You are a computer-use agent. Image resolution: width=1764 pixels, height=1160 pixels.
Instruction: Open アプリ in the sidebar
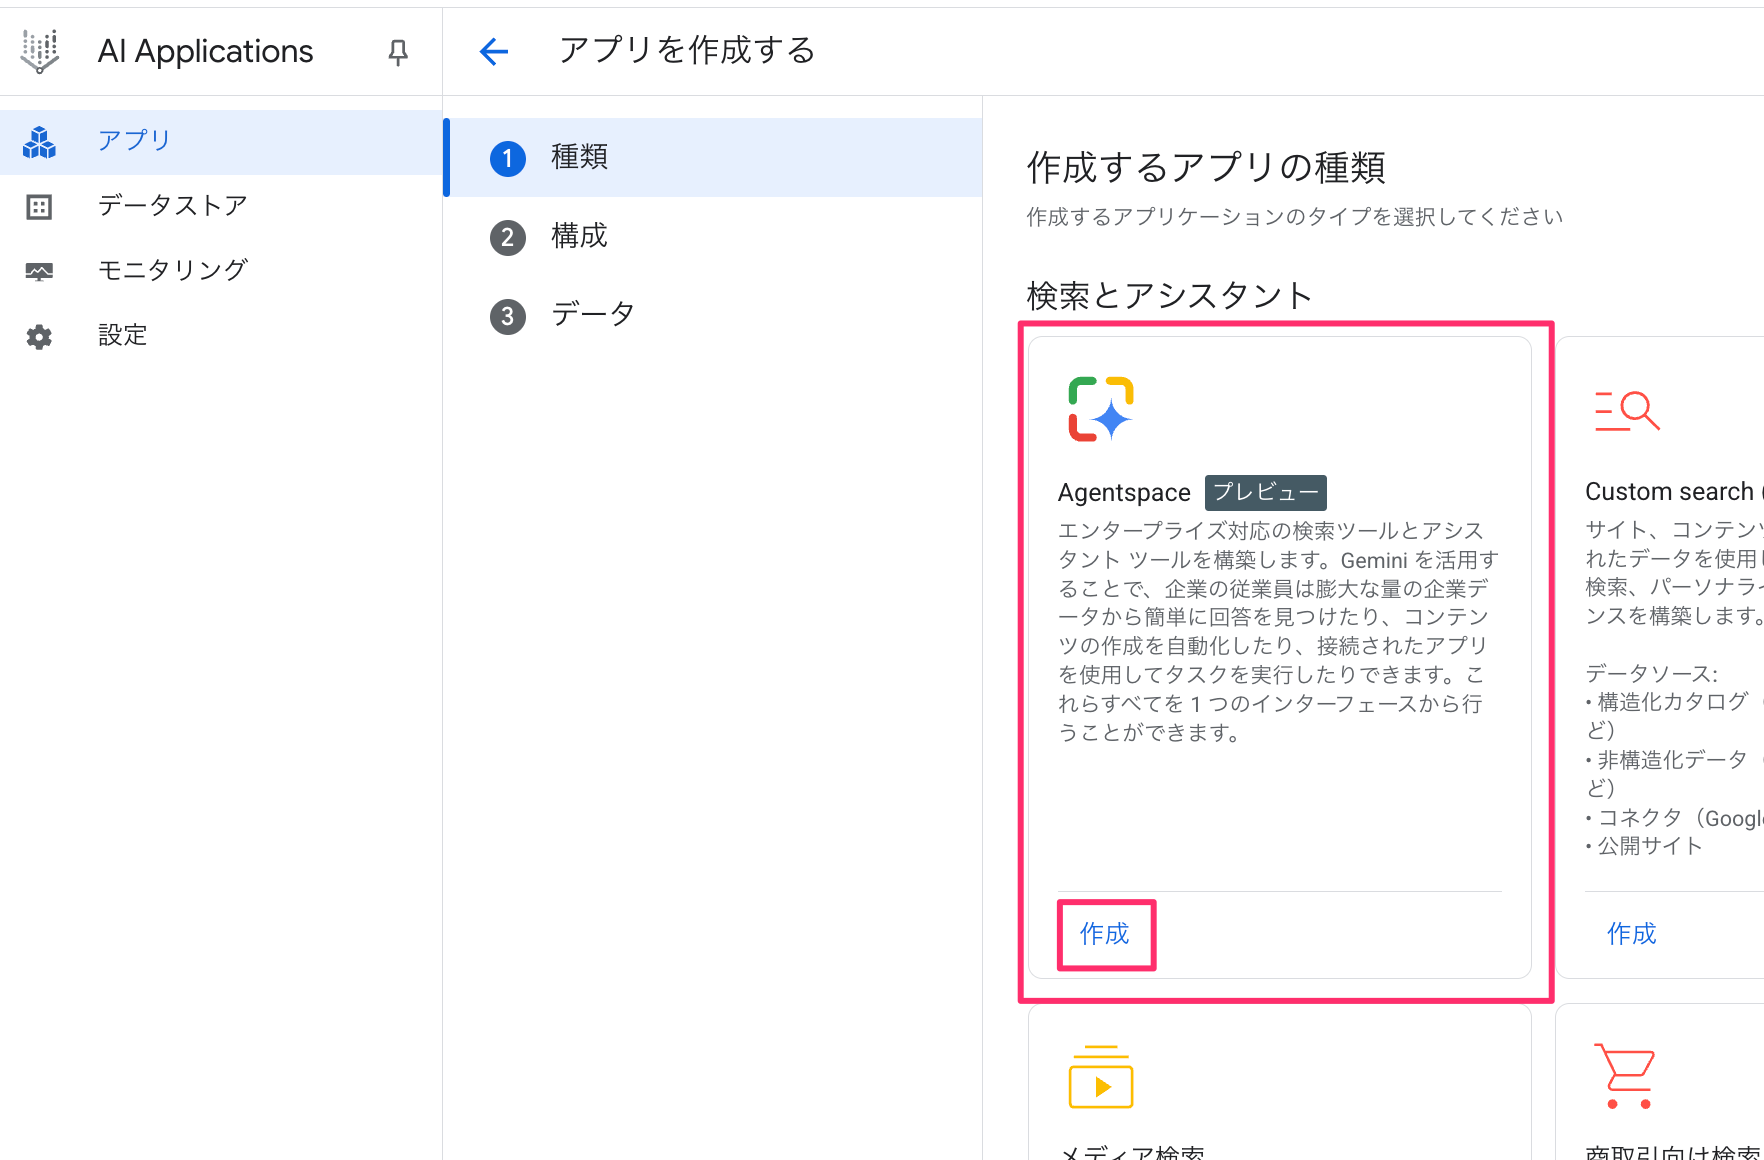point(221,142)
